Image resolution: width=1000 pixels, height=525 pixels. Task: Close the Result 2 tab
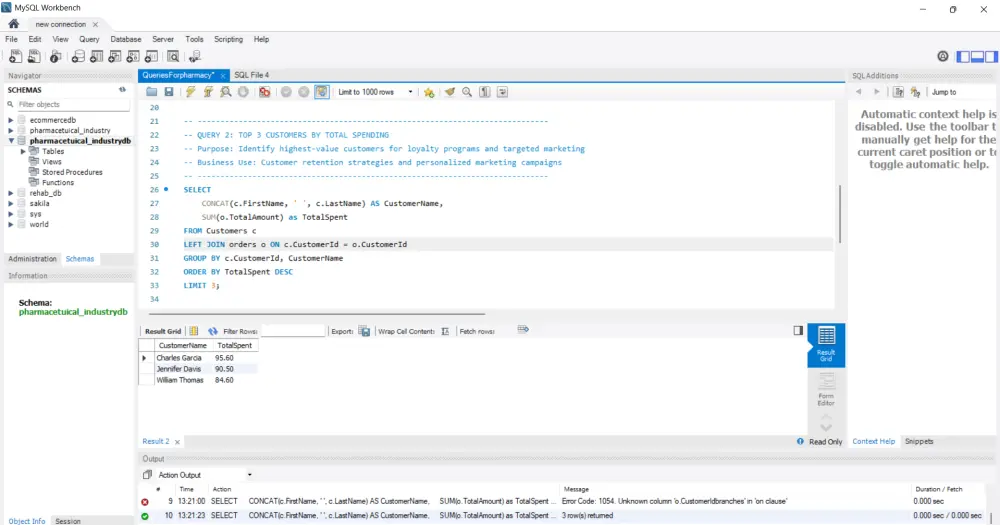(x=177, y=441)
